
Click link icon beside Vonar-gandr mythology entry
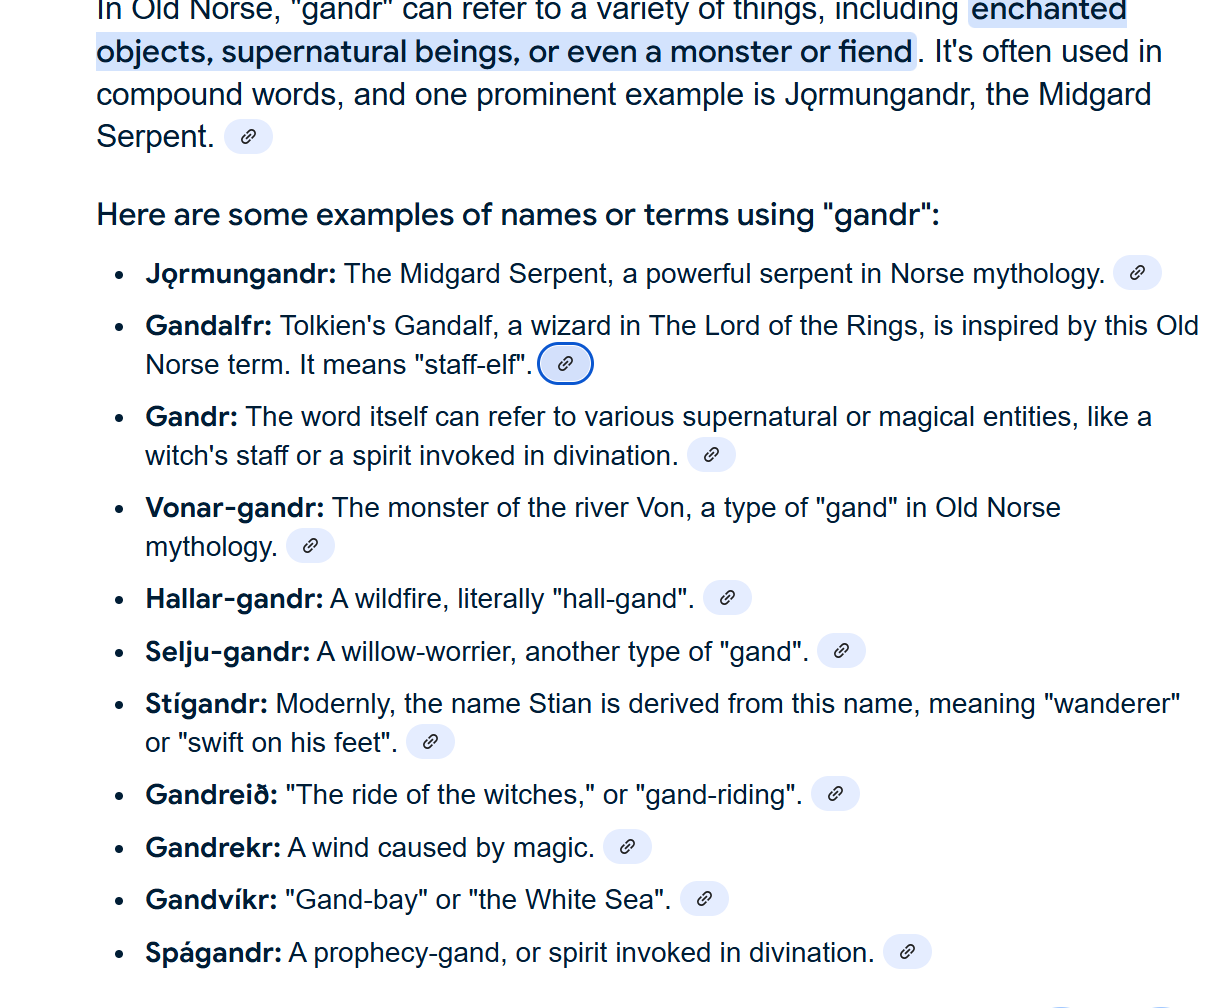click(310, 546)
